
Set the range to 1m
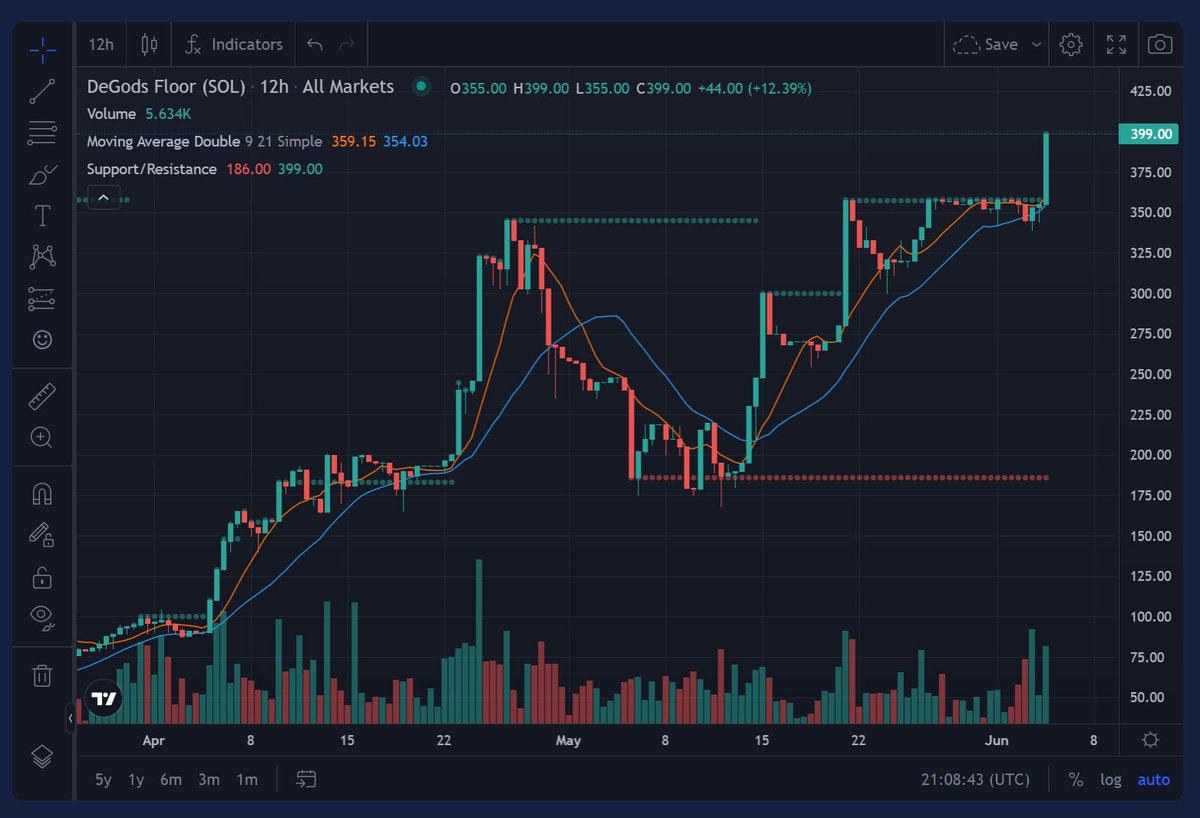[246, 779]
